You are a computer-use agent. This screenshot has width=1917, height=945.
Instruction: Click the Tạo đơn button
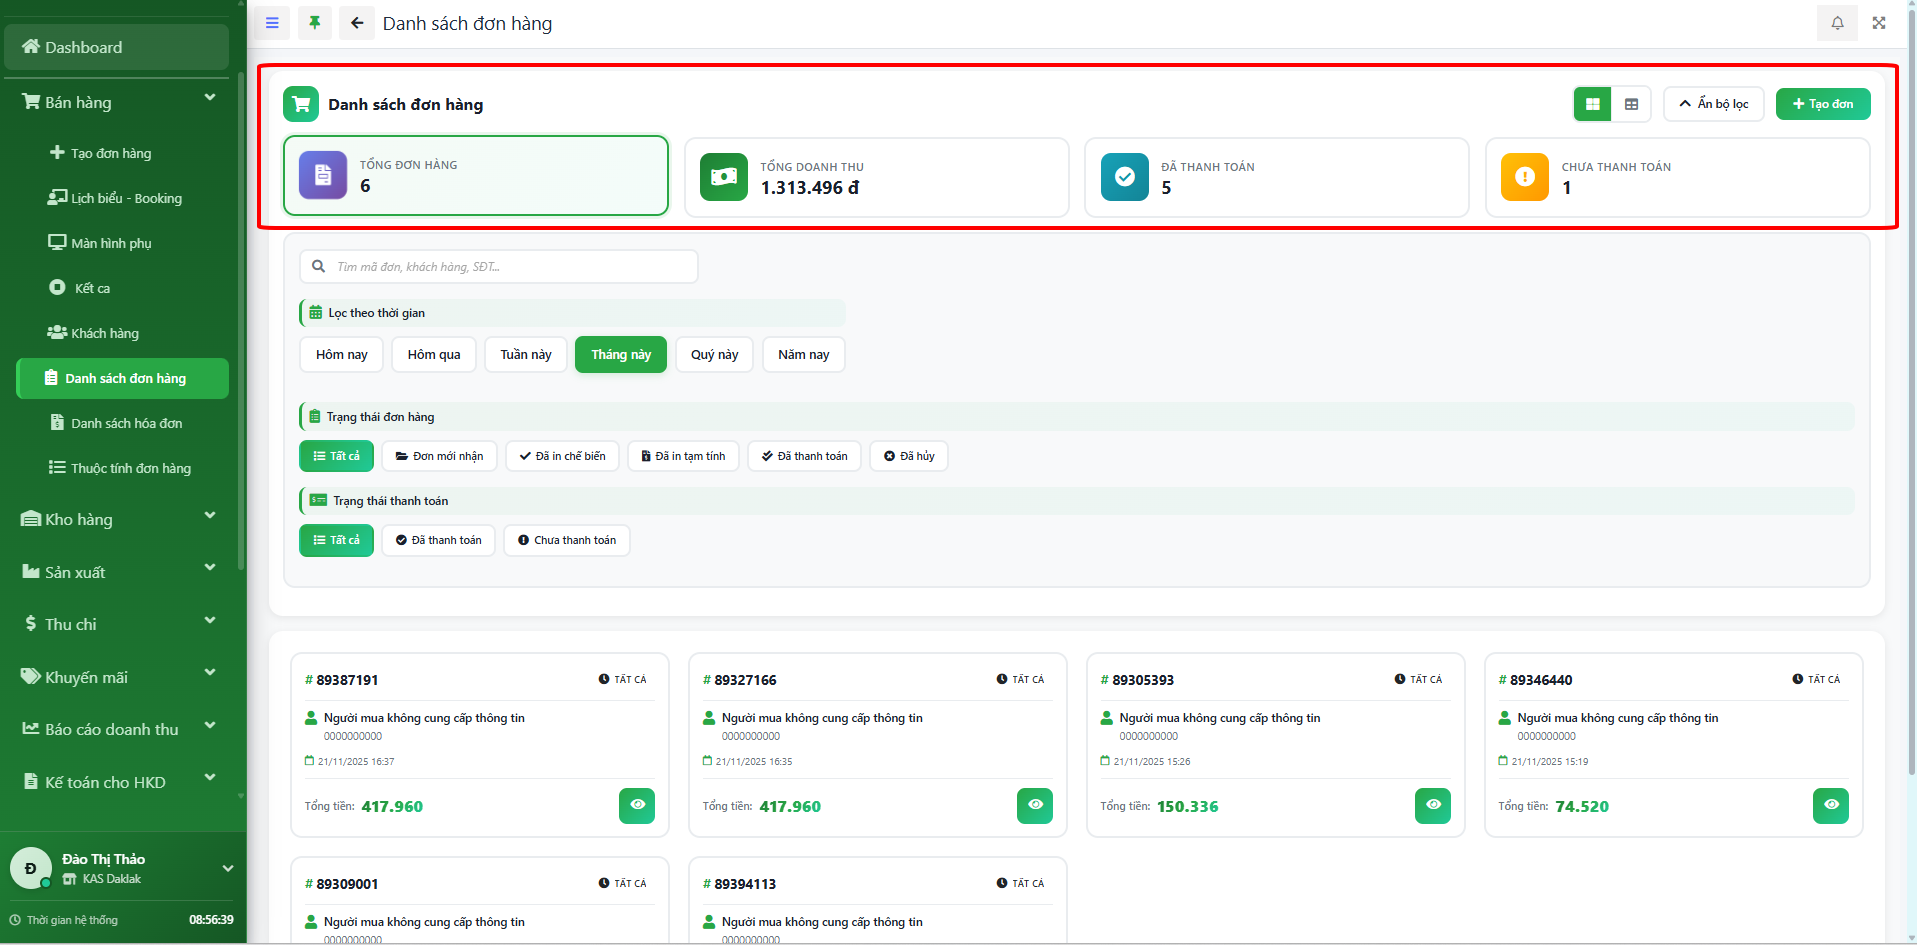(1822, 104)
